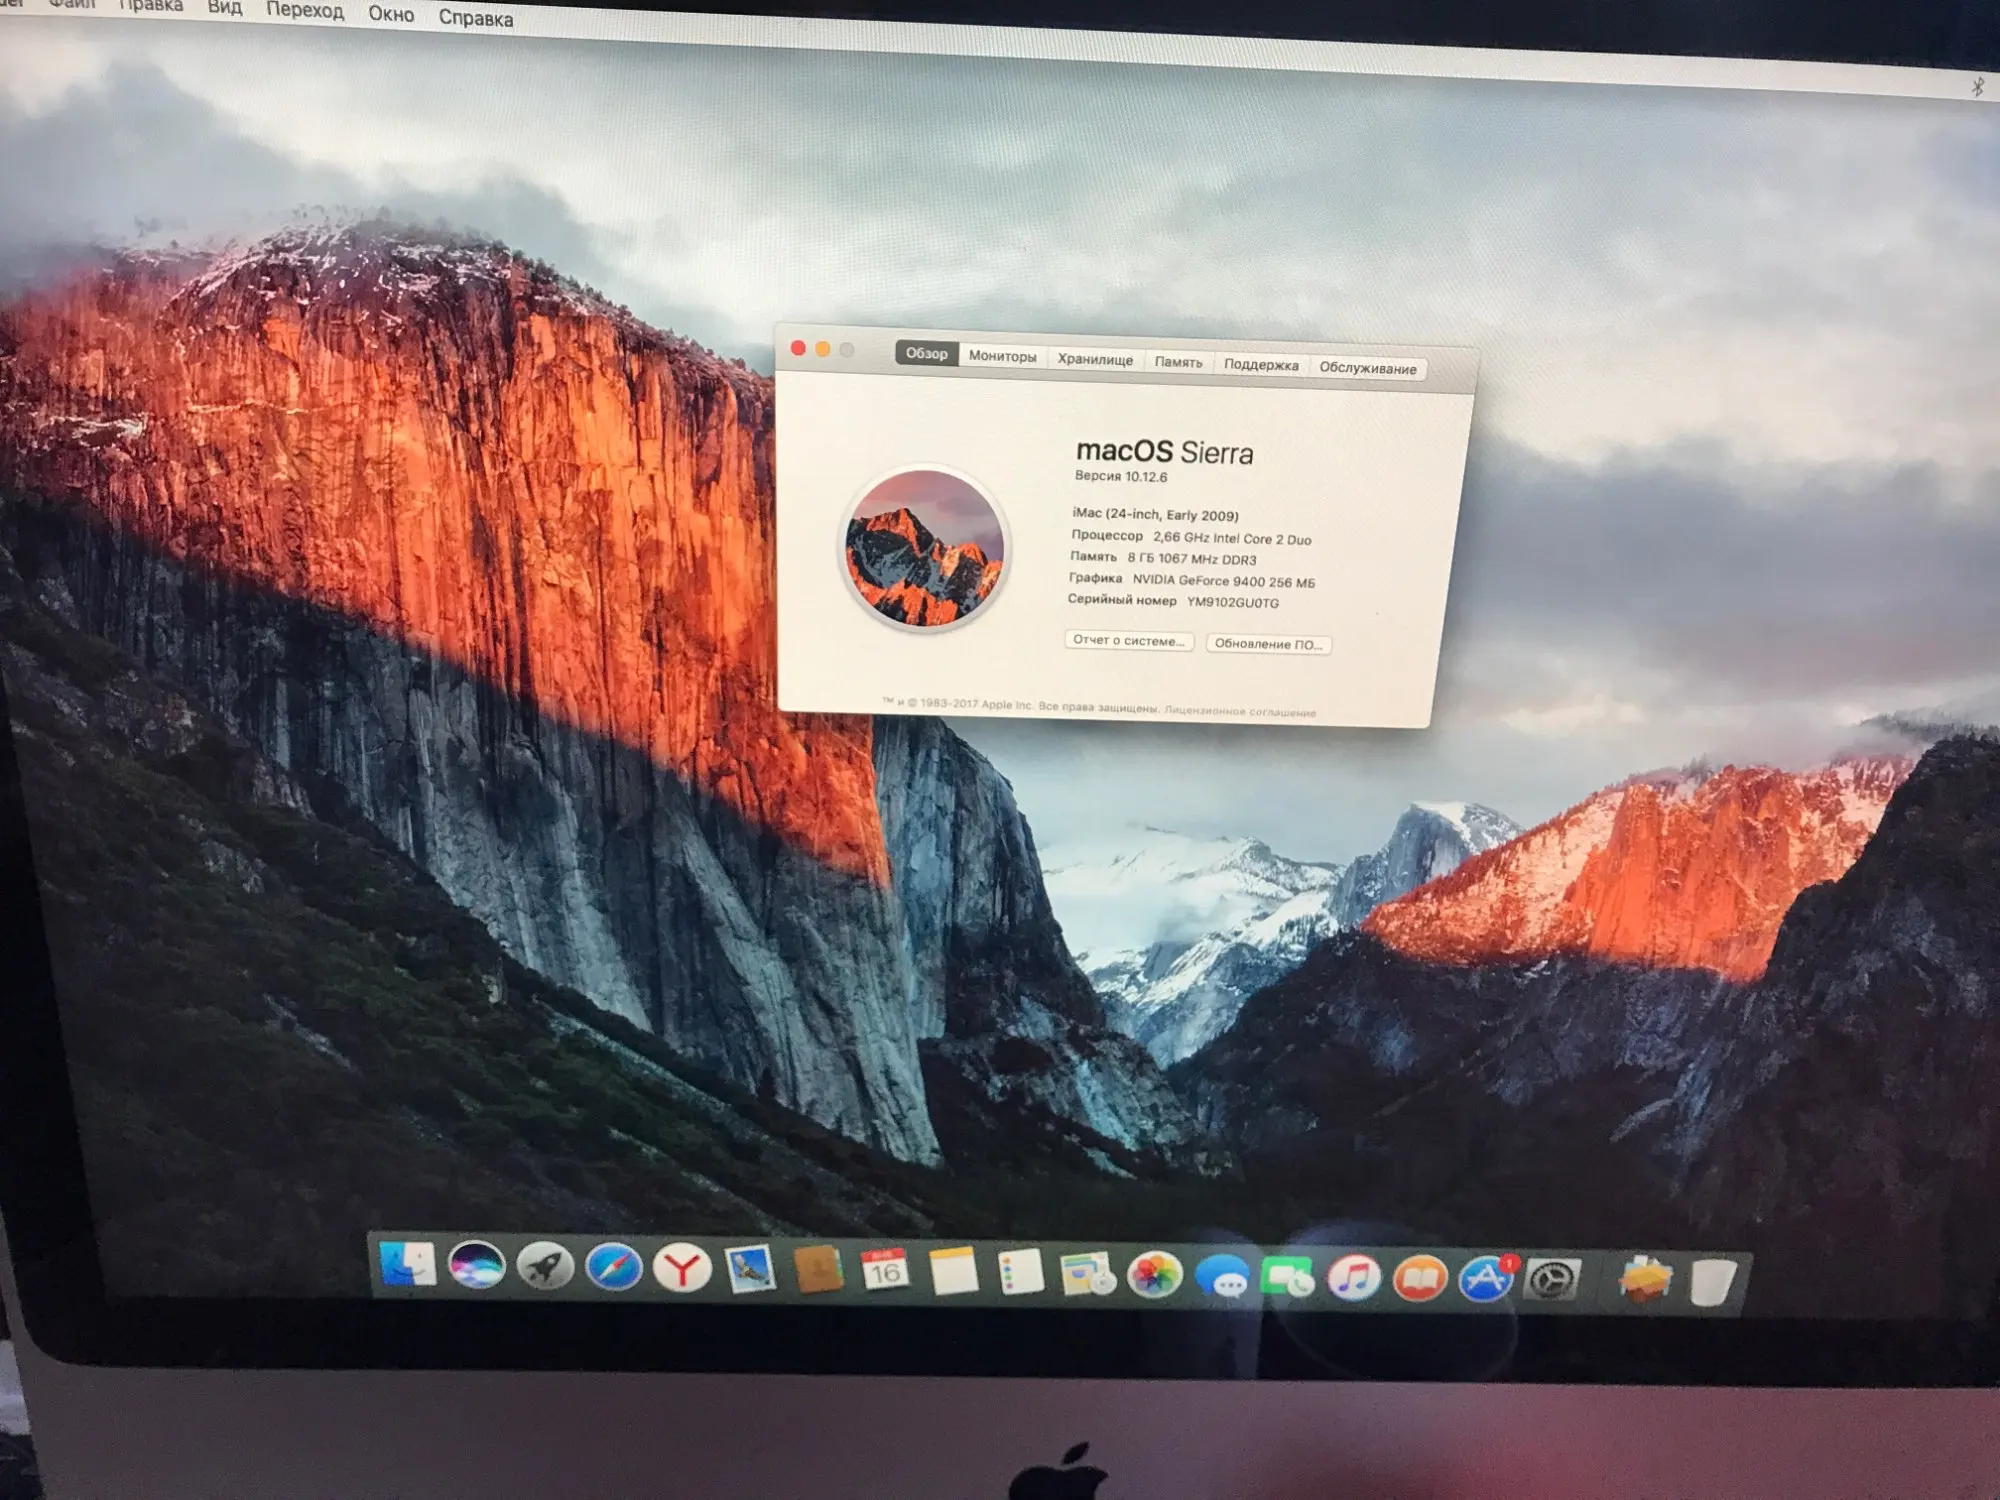Open Finder from the Dock
This screenshot has width=2000, height=1500.
click(x=408, y=1264)
